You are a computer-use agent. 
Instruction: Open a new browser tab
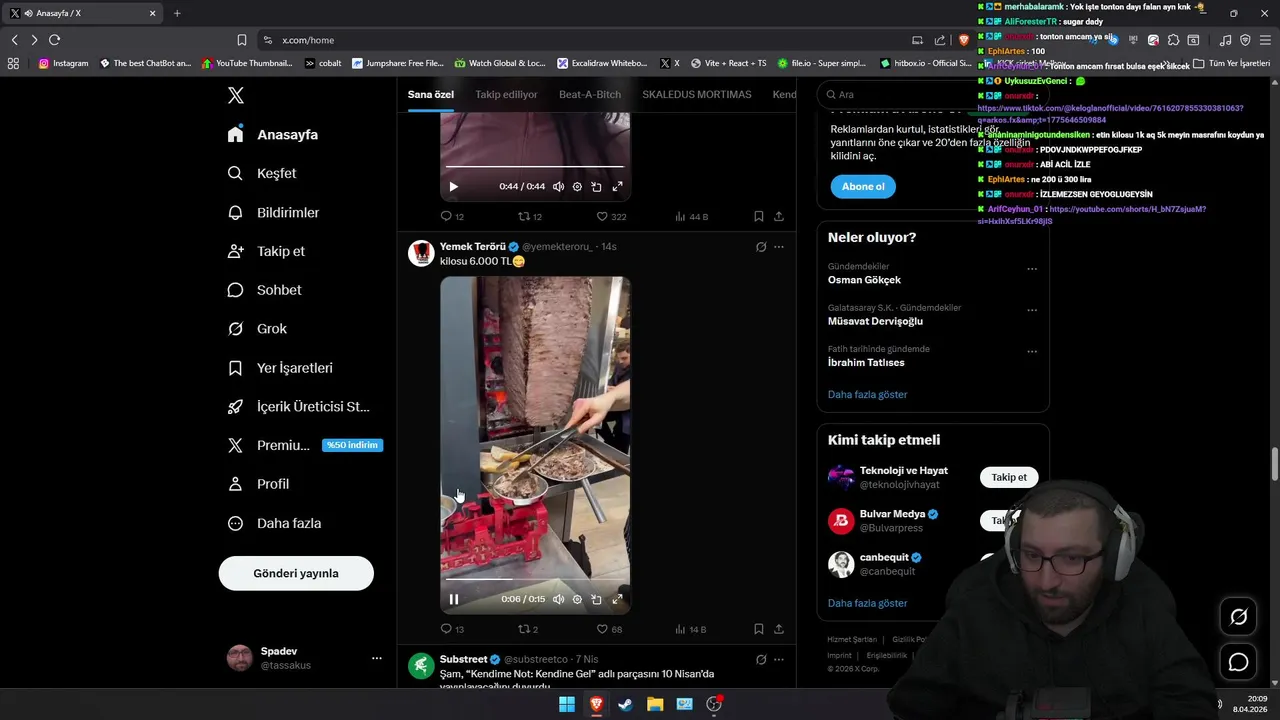point(177,13)
